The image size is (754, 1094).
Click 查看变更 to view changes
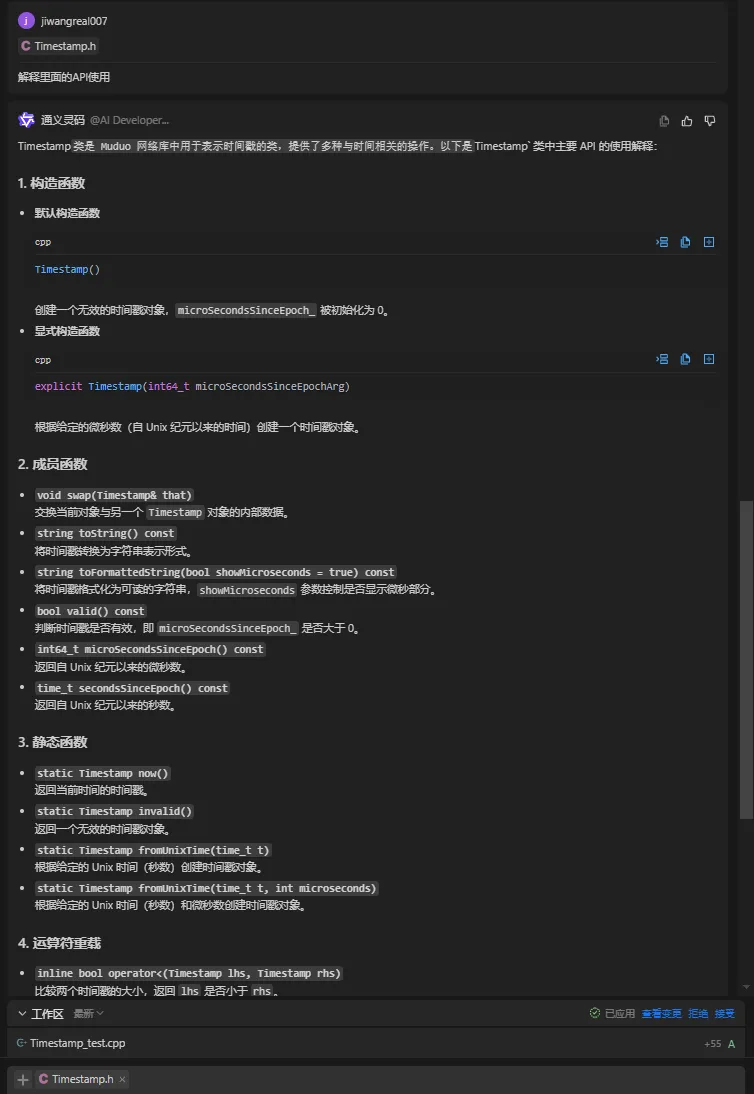click(x=661, y=1013)
